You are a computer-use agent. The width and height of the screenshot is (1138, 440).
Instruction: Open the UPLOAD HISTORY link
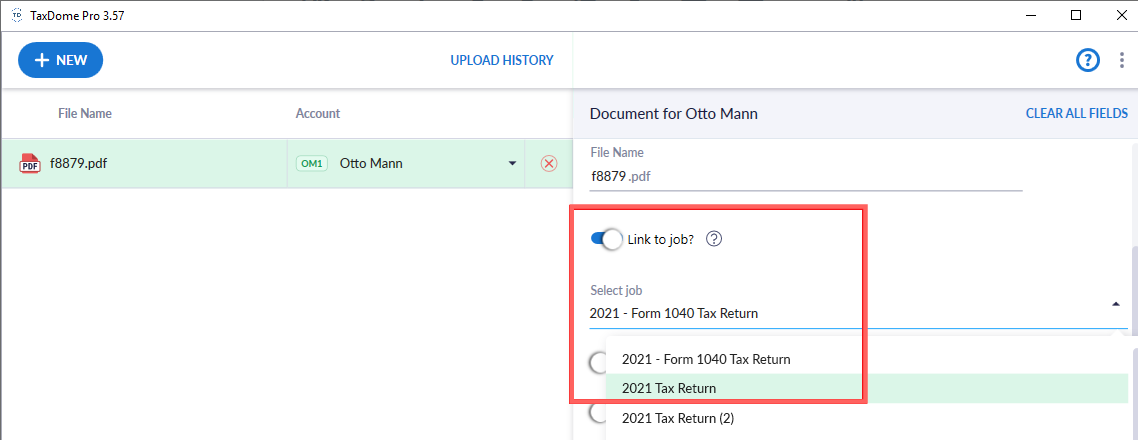pos(501,60)
